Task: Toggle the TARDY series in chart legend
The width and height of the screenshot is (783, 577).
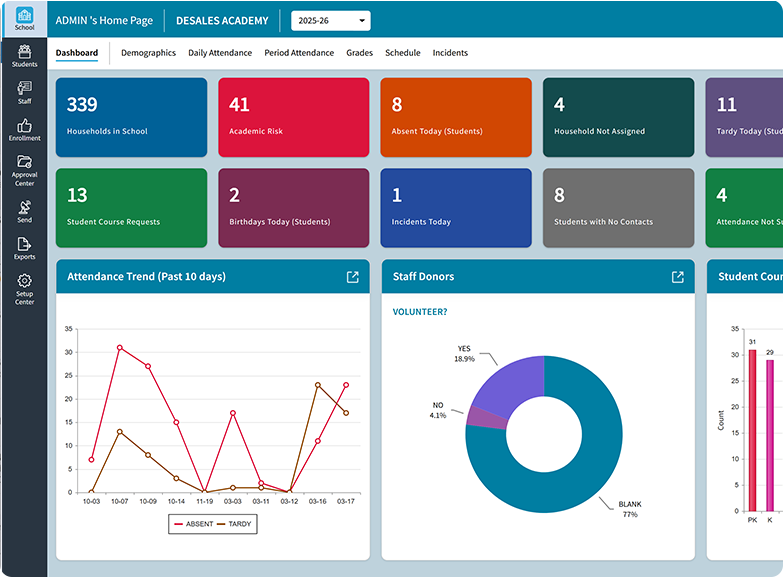Action: pos(234,524)
